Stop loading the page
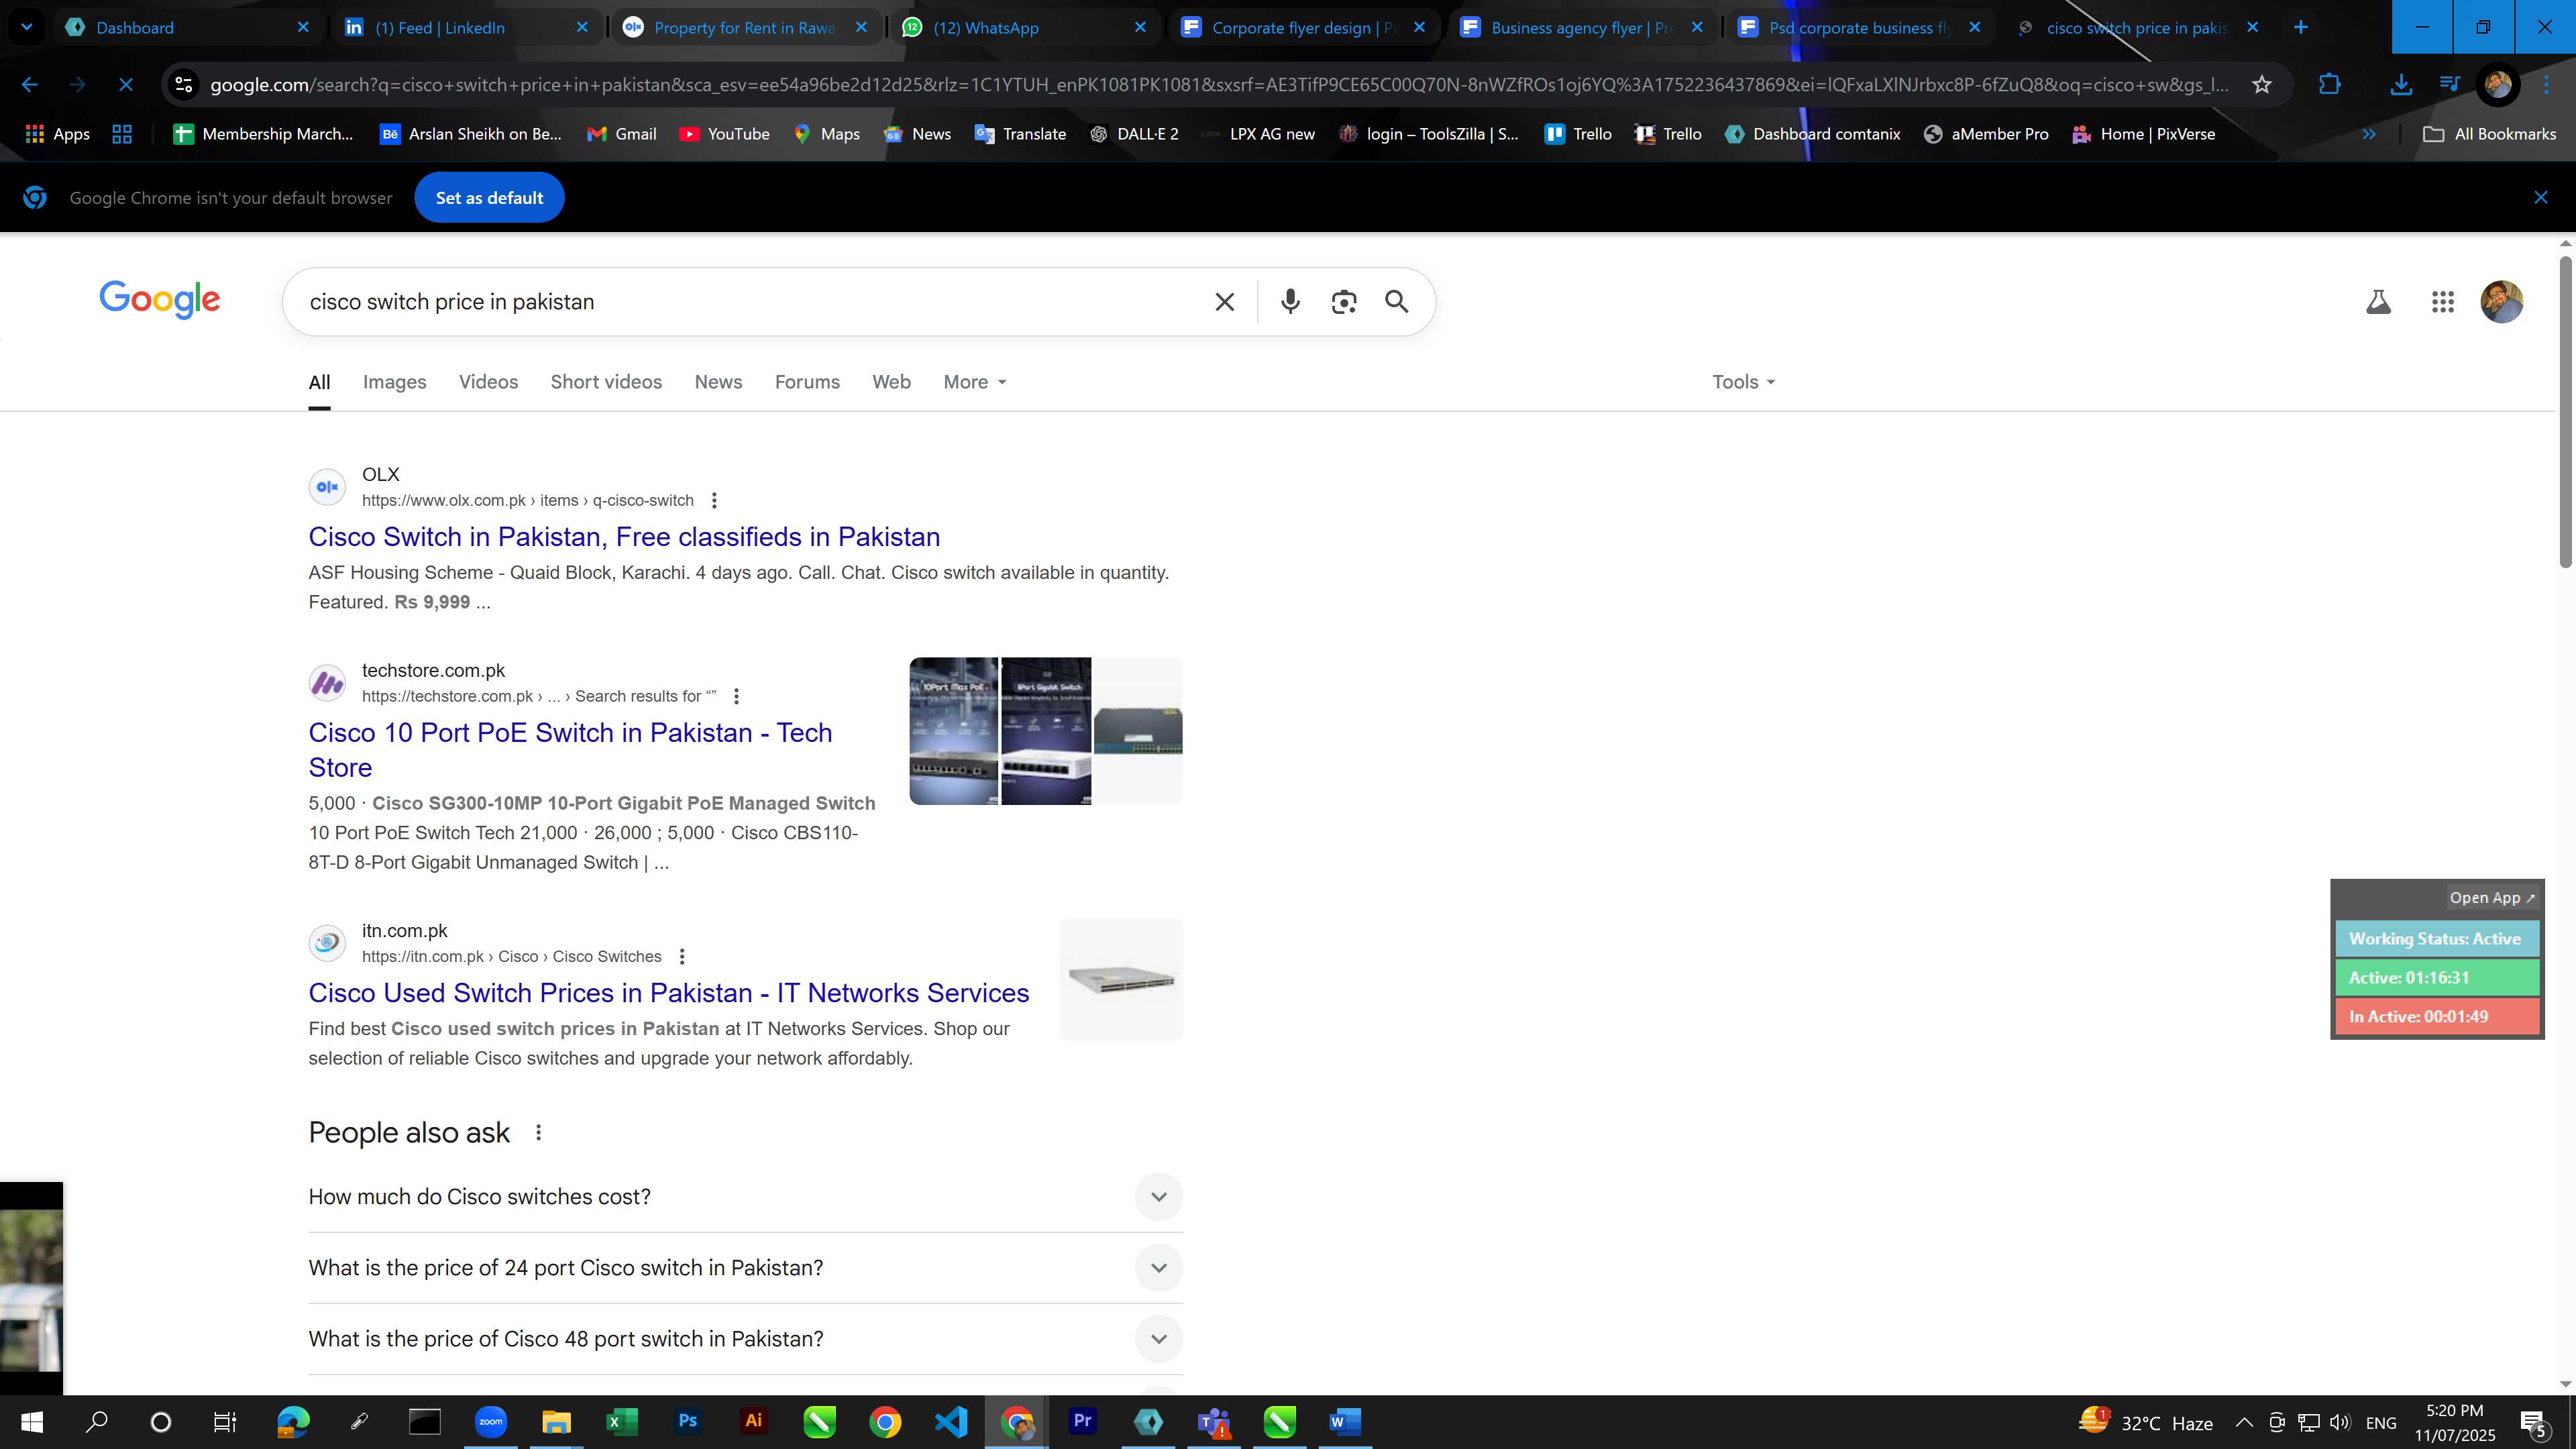 (126, 84)
